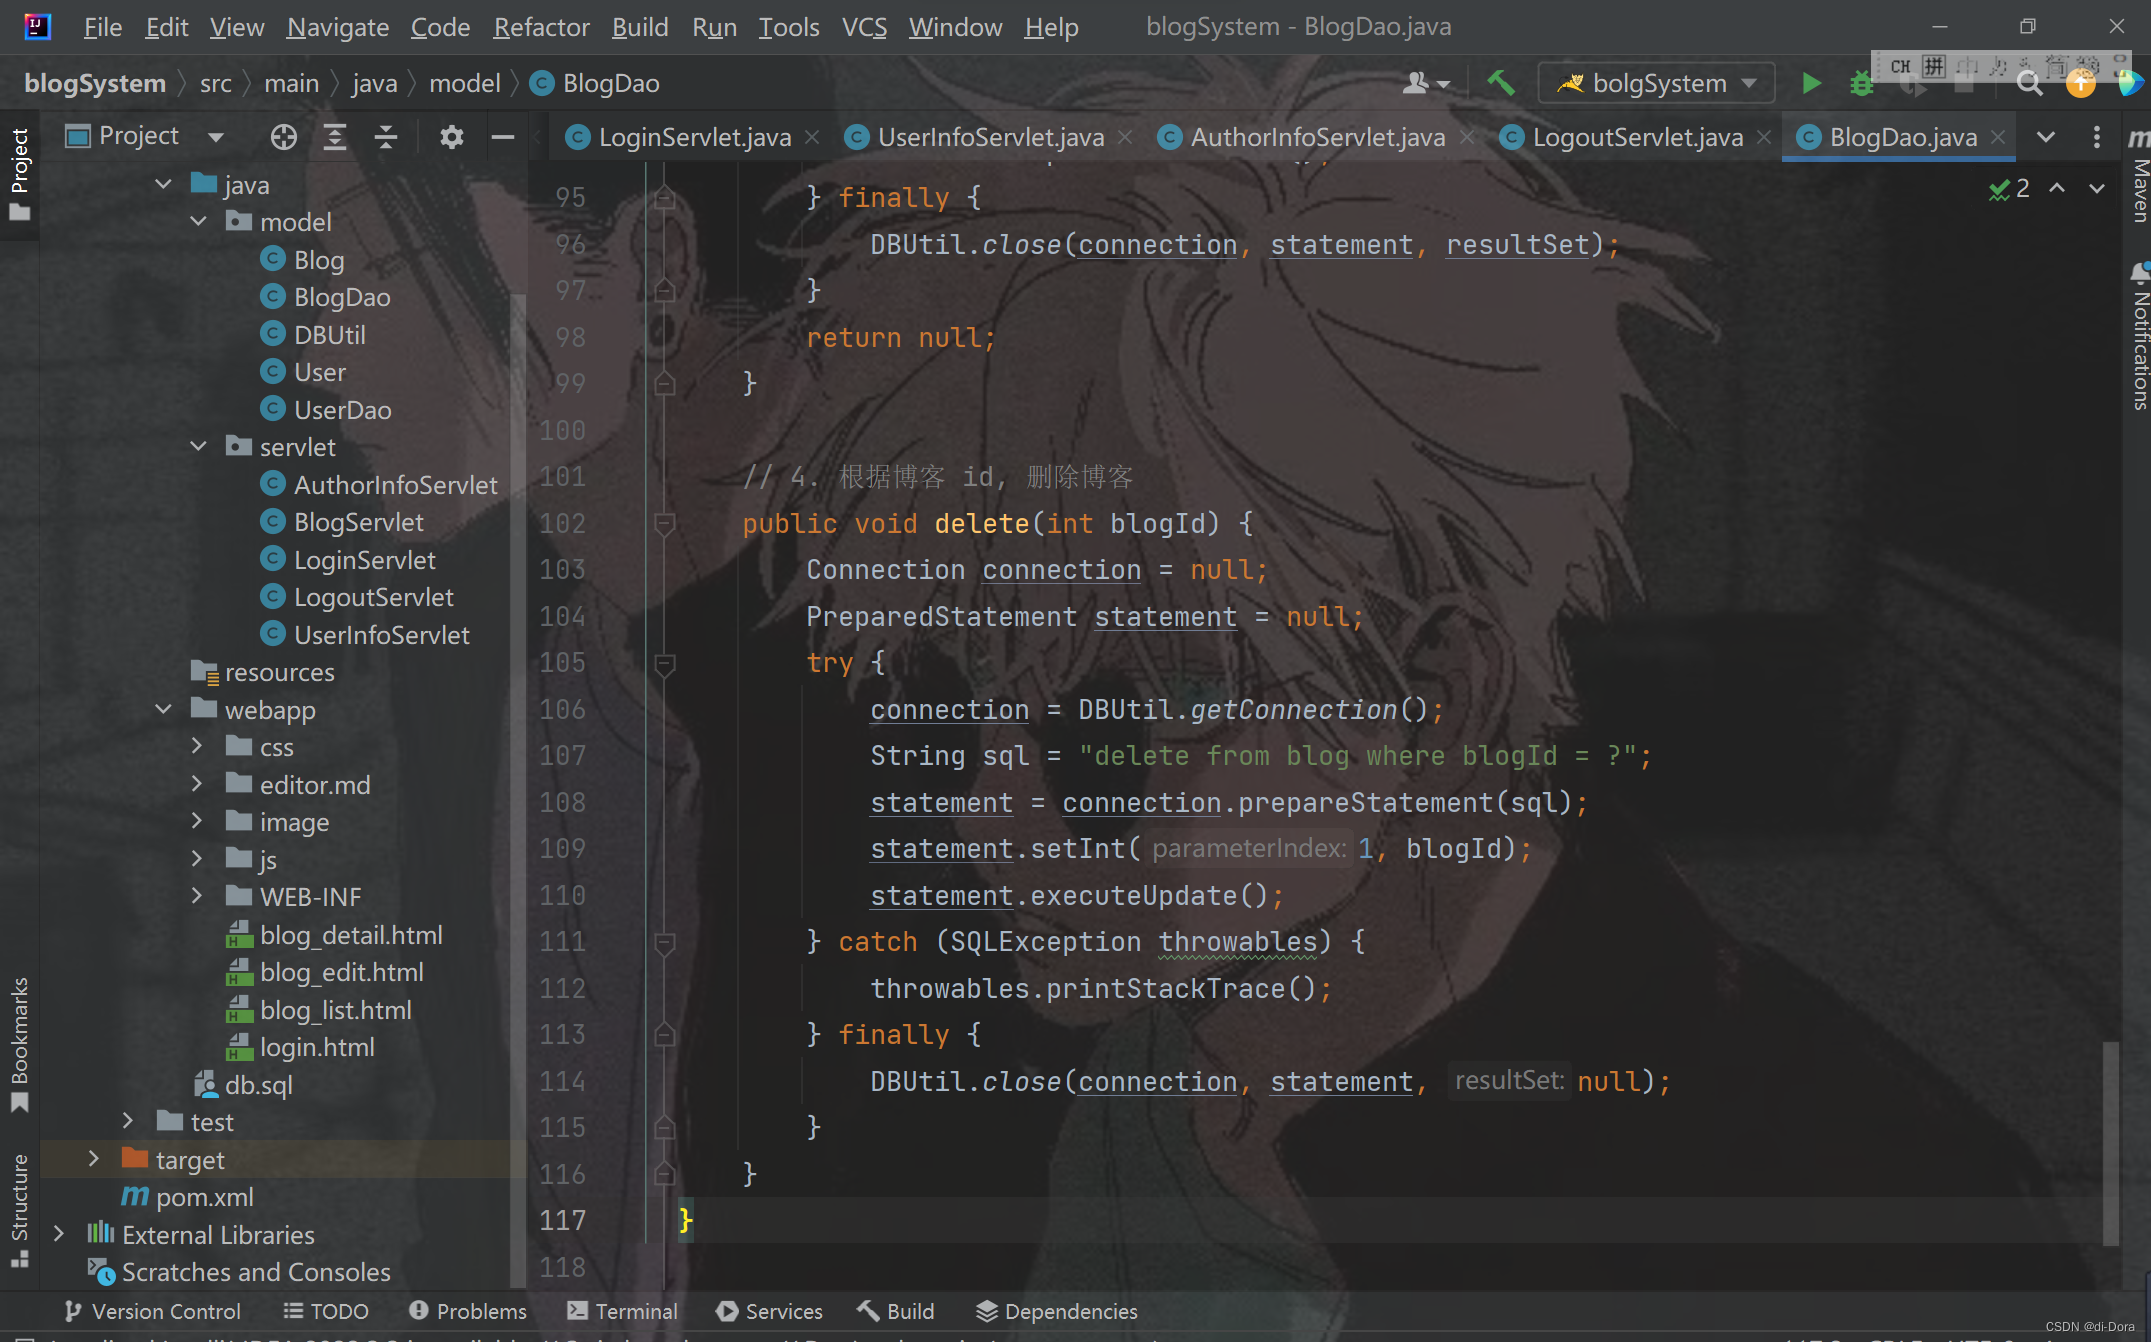Open inspections widget with checkmark 2
The image size is (2151, 1342).
coord(2009,188)
